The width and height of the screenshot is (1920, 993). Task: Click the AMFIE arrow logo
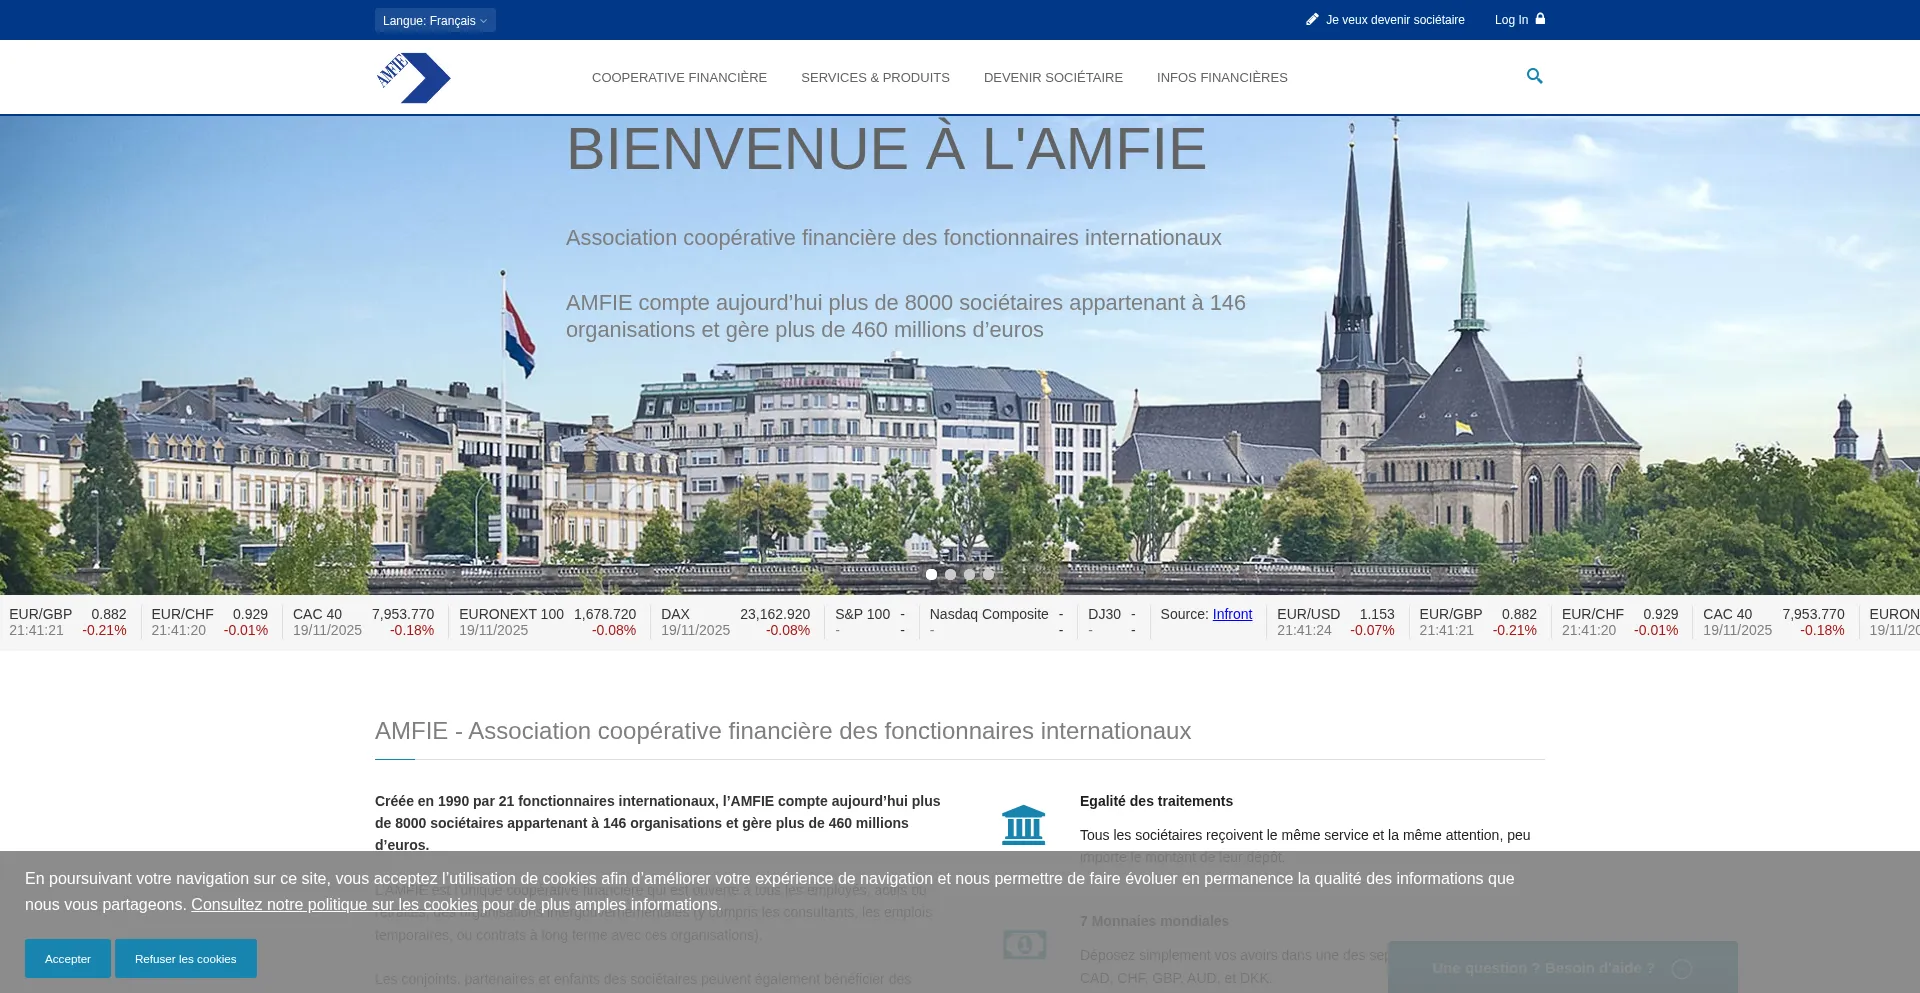(413, 77)
